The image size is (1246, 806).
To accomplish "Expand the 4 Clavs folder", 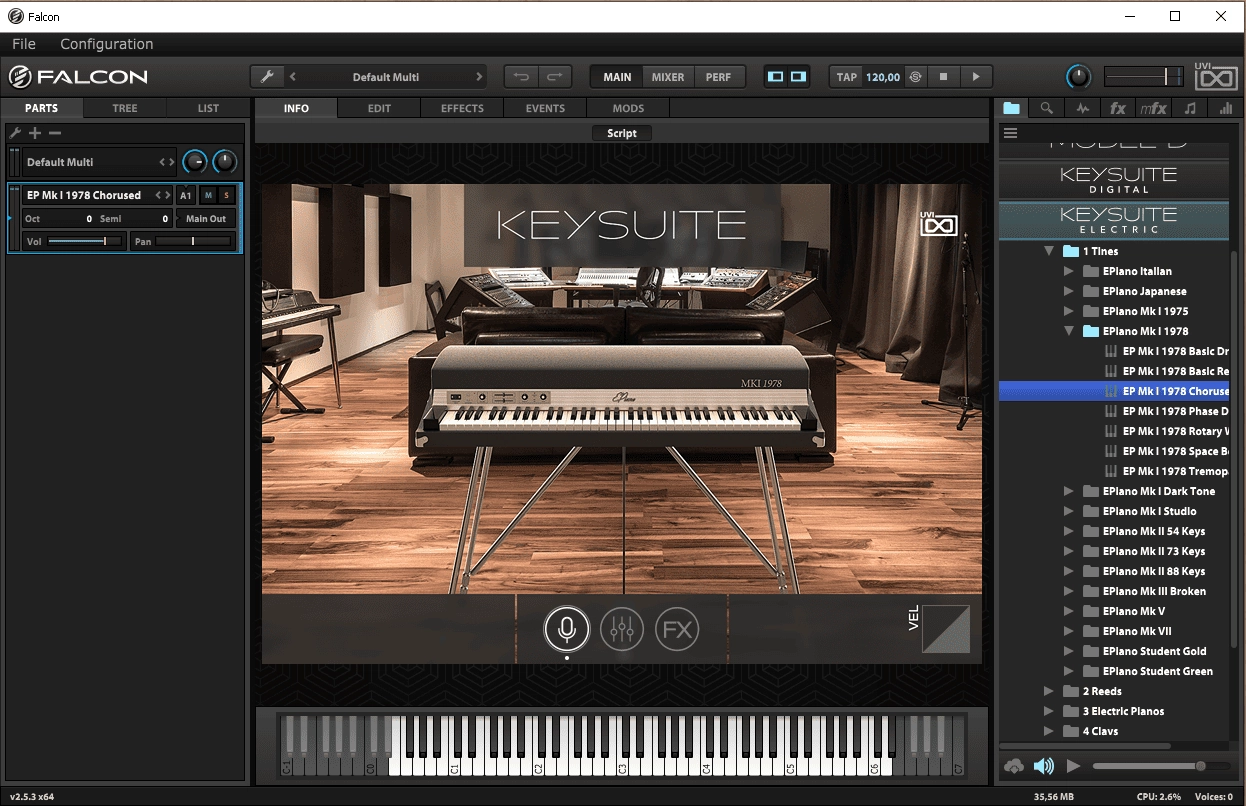I will [x=1049, y=731].
